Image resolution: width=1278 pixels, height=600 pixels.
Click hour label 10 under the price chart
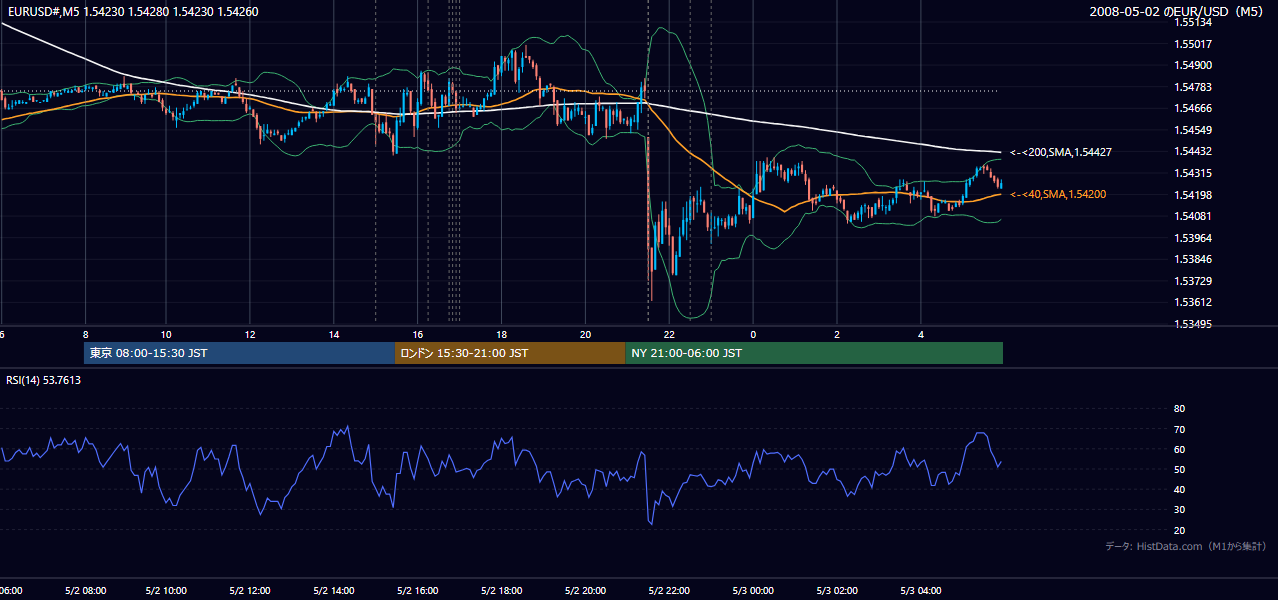click(166, 334)
